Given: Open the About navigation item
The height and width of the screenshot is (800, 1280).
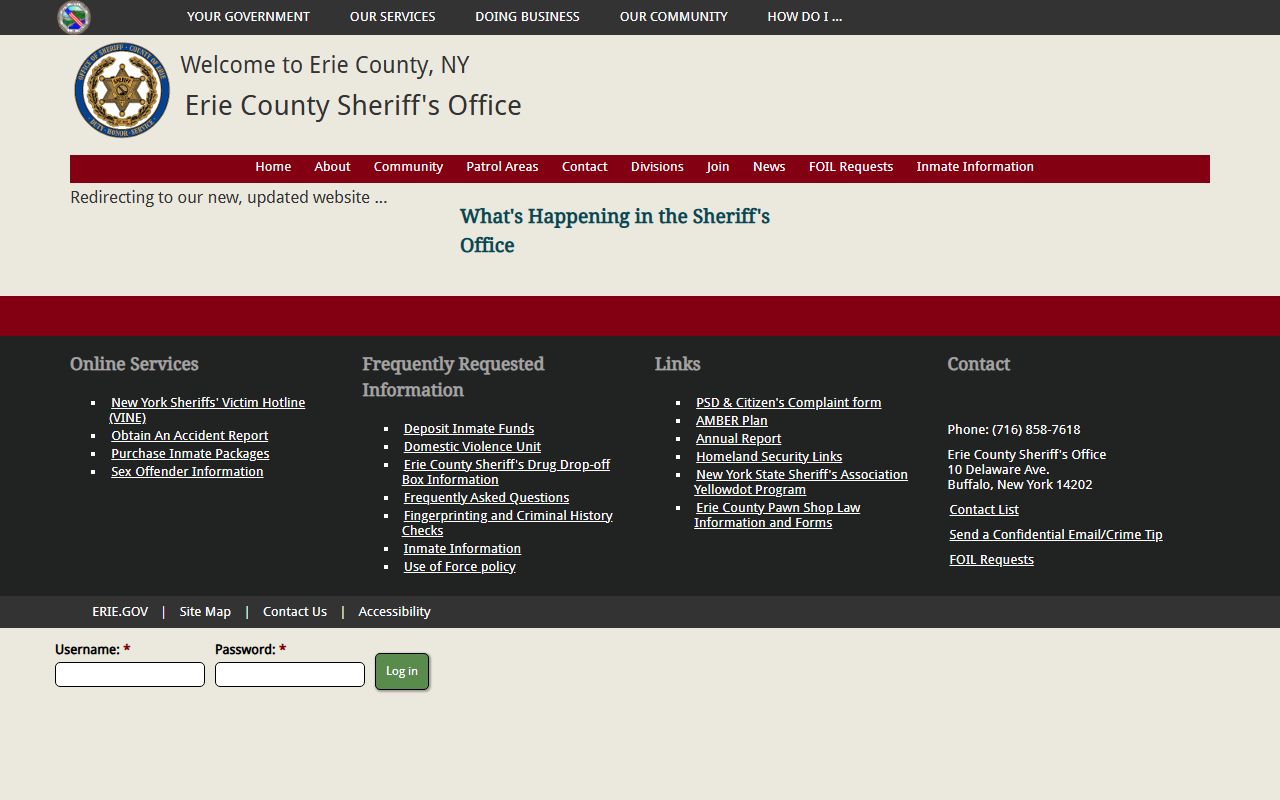Looking at the screenshot, I should pos(332,167).
